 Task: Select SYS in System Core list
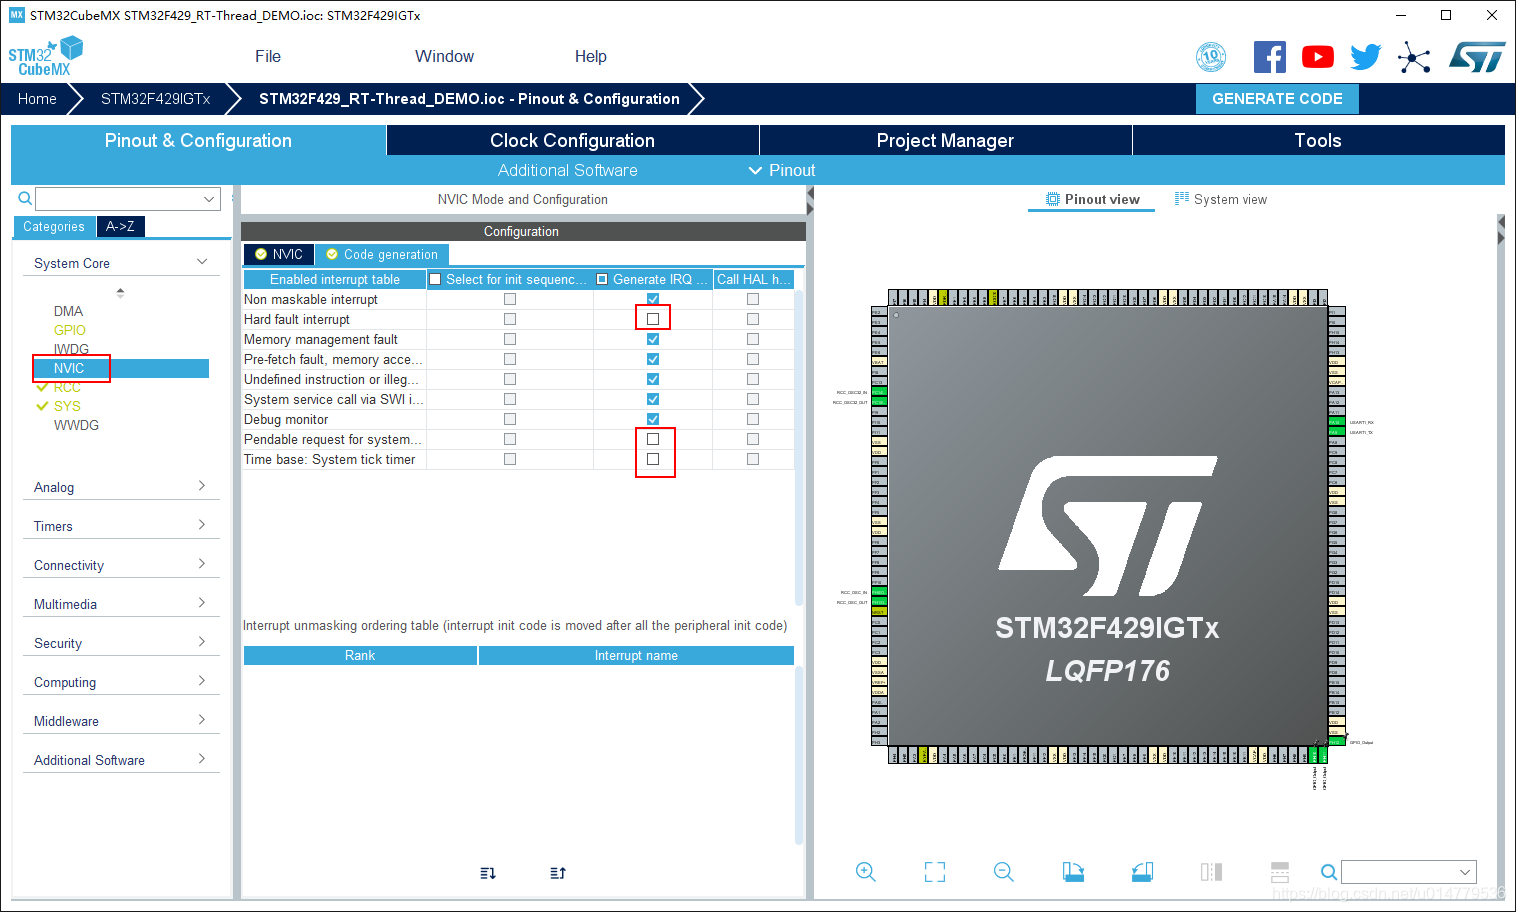click(67, 406)
